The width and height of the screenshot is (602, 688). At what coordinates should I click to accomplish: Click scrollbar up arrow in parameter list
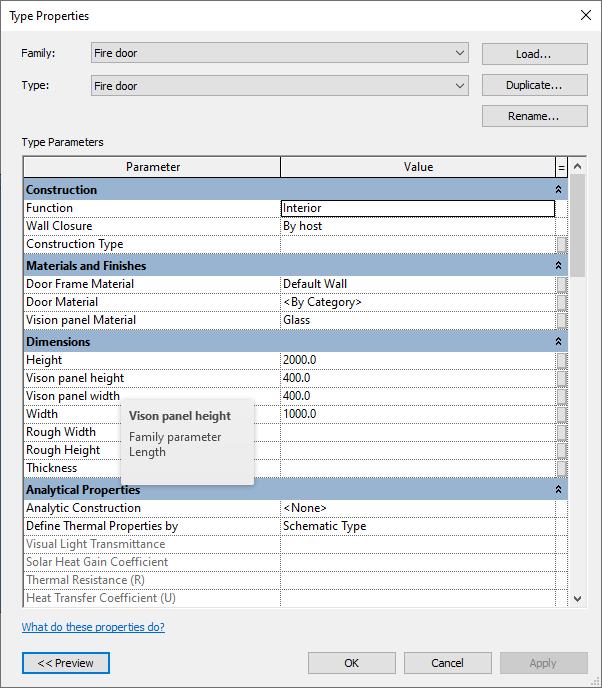point(577,166)
